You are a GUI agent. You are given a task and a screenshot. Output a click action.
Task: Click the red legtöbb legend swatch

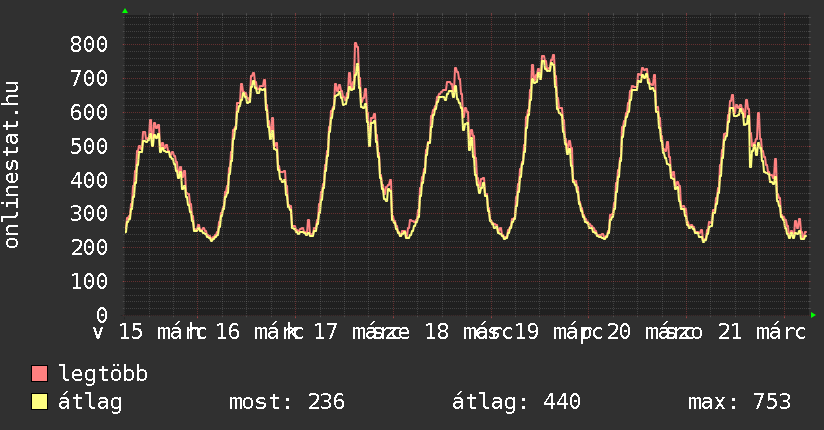[40, 375]
